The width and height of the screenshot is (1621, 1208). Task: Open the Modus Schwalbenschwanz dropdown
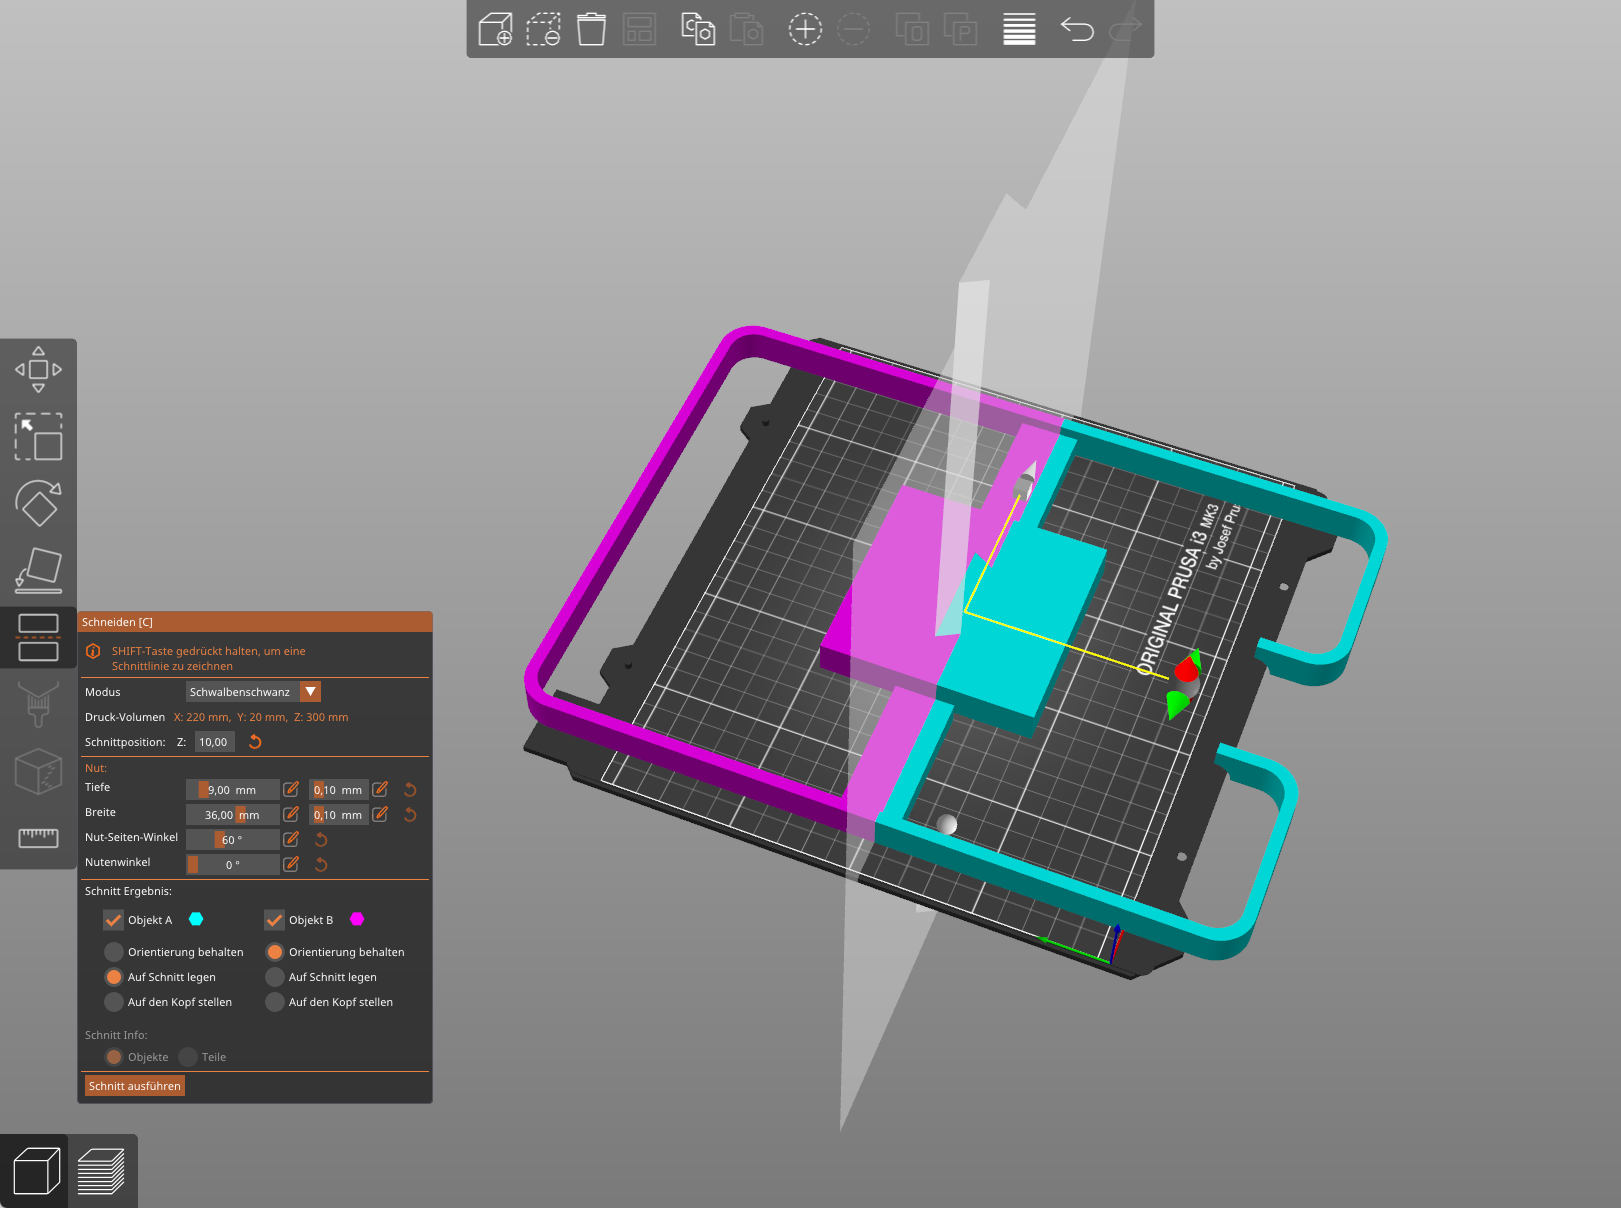click(x=310, y=692)
